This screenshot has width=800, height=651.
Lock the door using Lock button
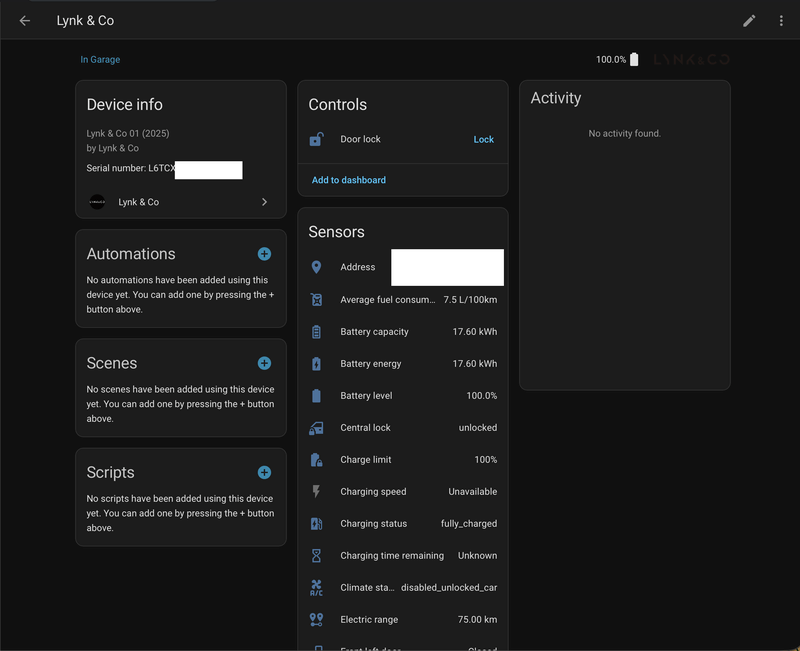[x=483, y=139]
